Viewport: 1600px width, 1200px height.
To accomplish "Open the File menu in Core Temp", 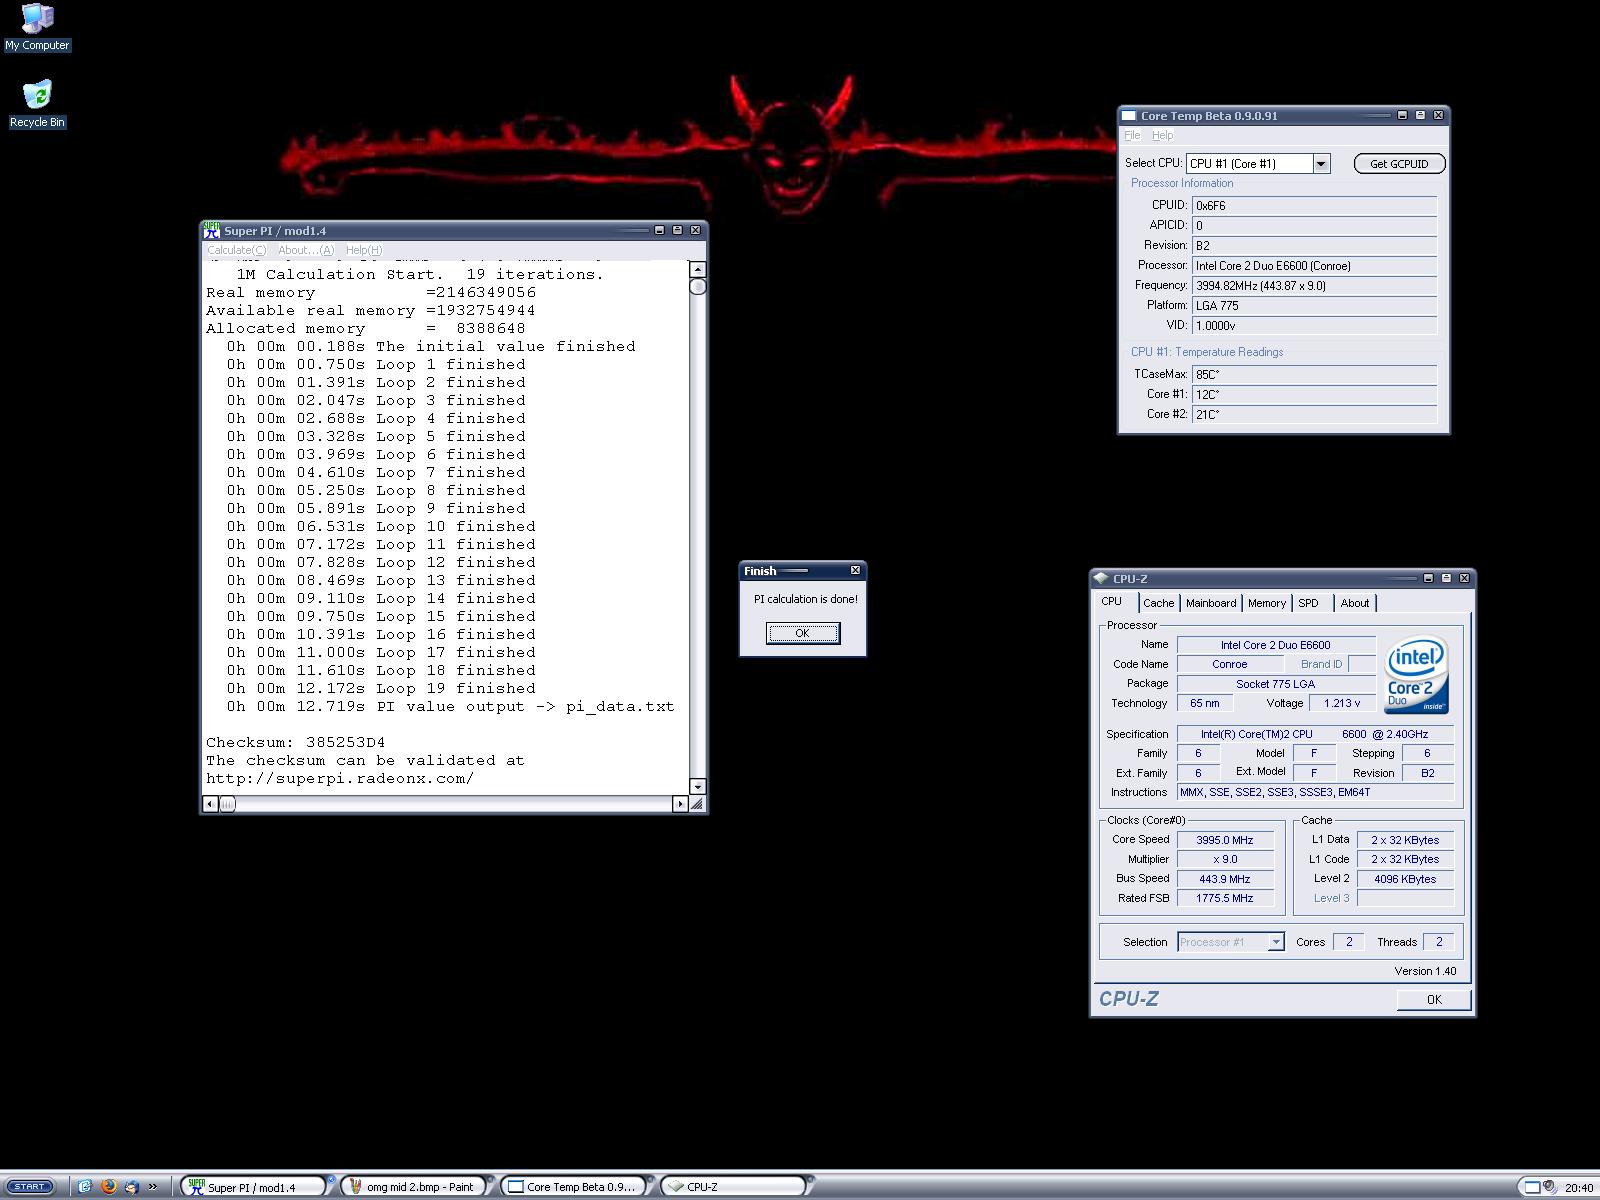I will click(x=1132, y=135).
